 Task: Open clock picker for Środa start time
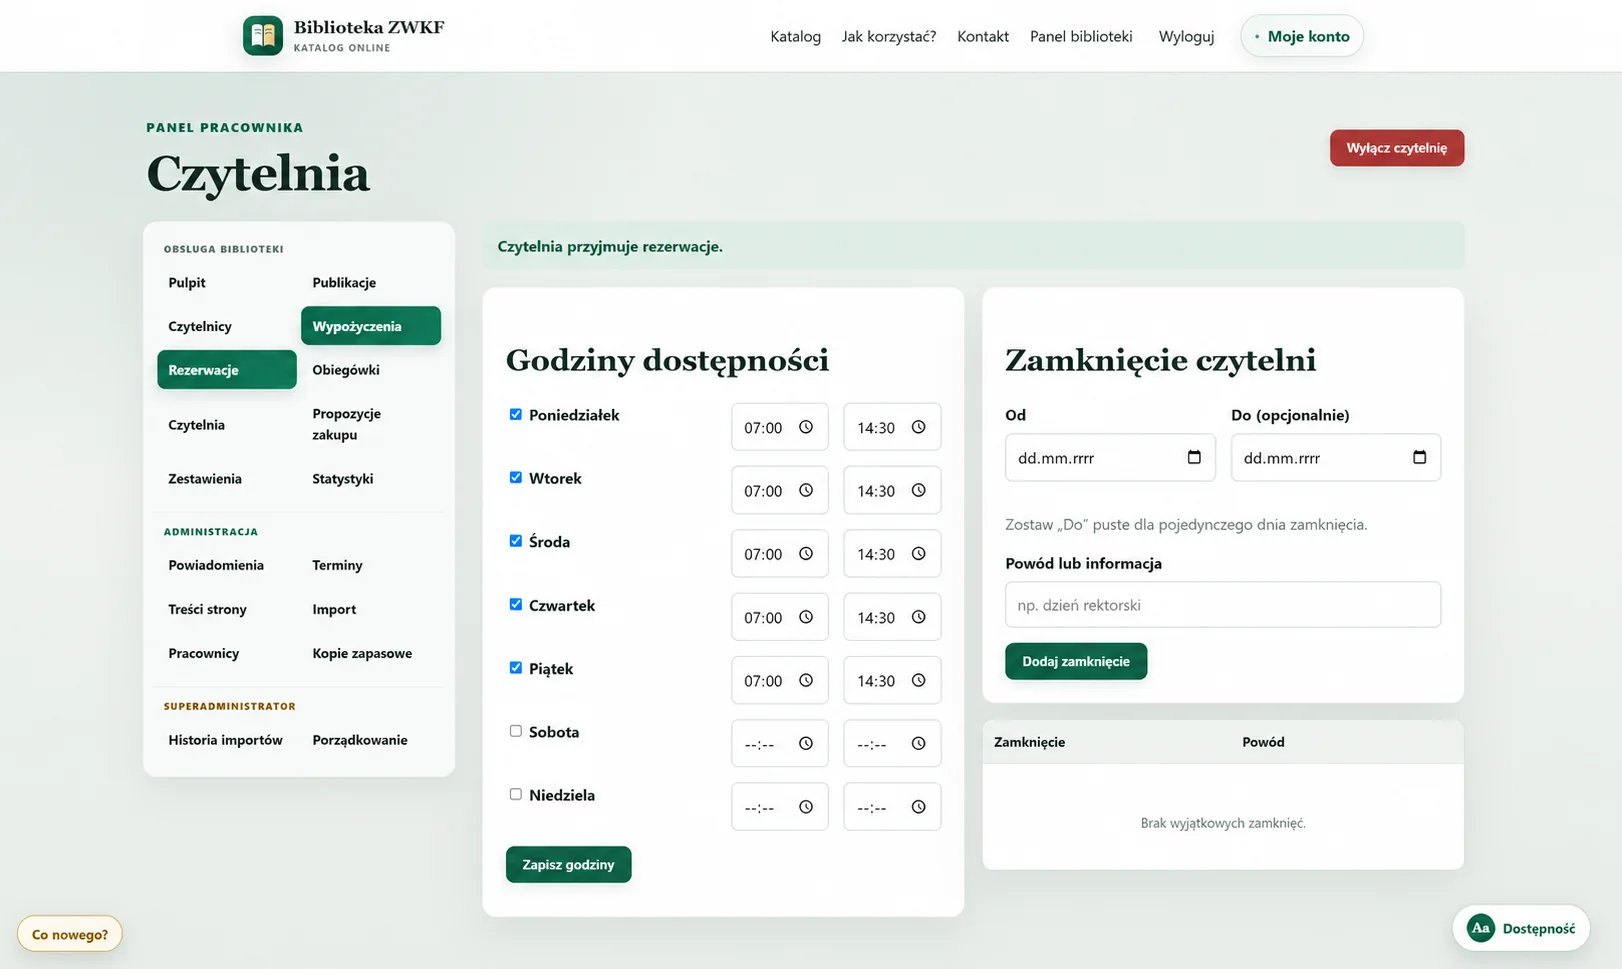806,554
